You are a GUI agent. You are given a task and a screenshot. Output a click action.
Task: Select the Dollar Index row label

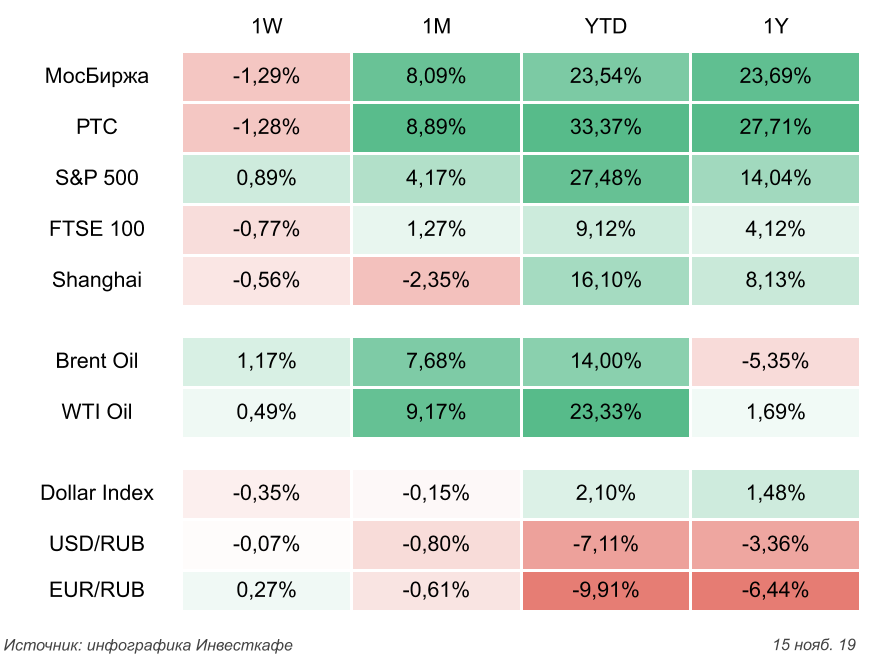[97, 493]
